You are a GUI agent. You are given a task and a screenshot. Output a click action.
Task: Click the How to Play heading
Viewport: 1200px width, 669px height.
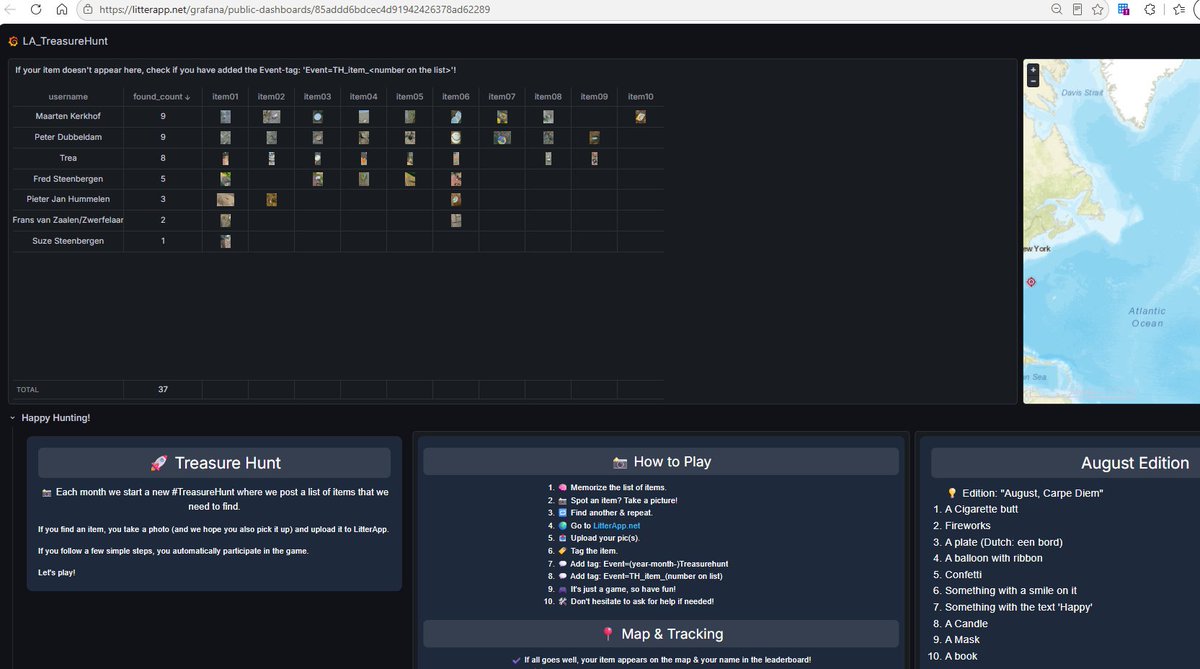click(x=673, y=462)
